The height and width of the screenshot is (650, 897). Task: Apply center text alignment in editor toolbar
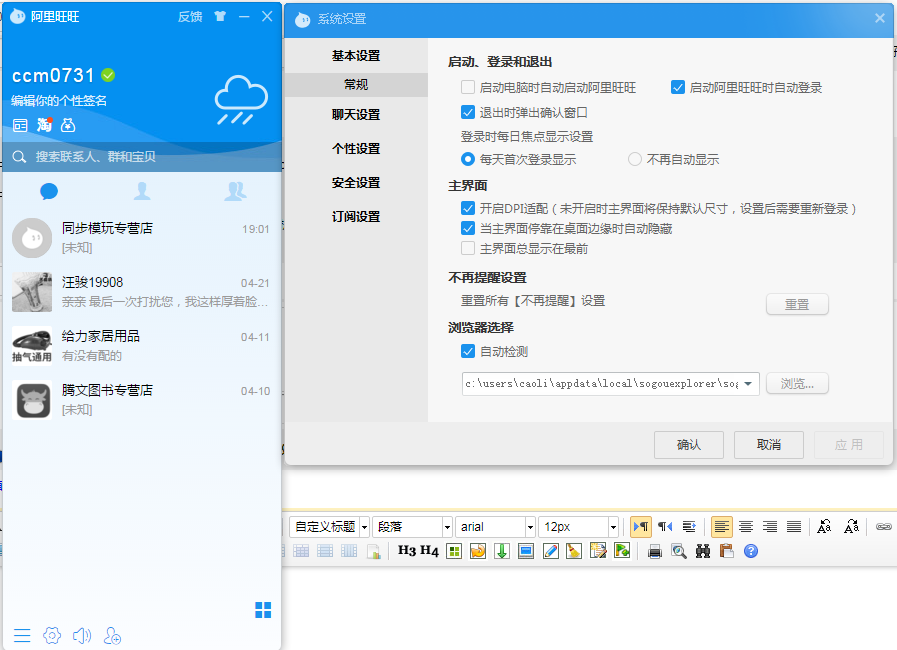tap(746, 526)
